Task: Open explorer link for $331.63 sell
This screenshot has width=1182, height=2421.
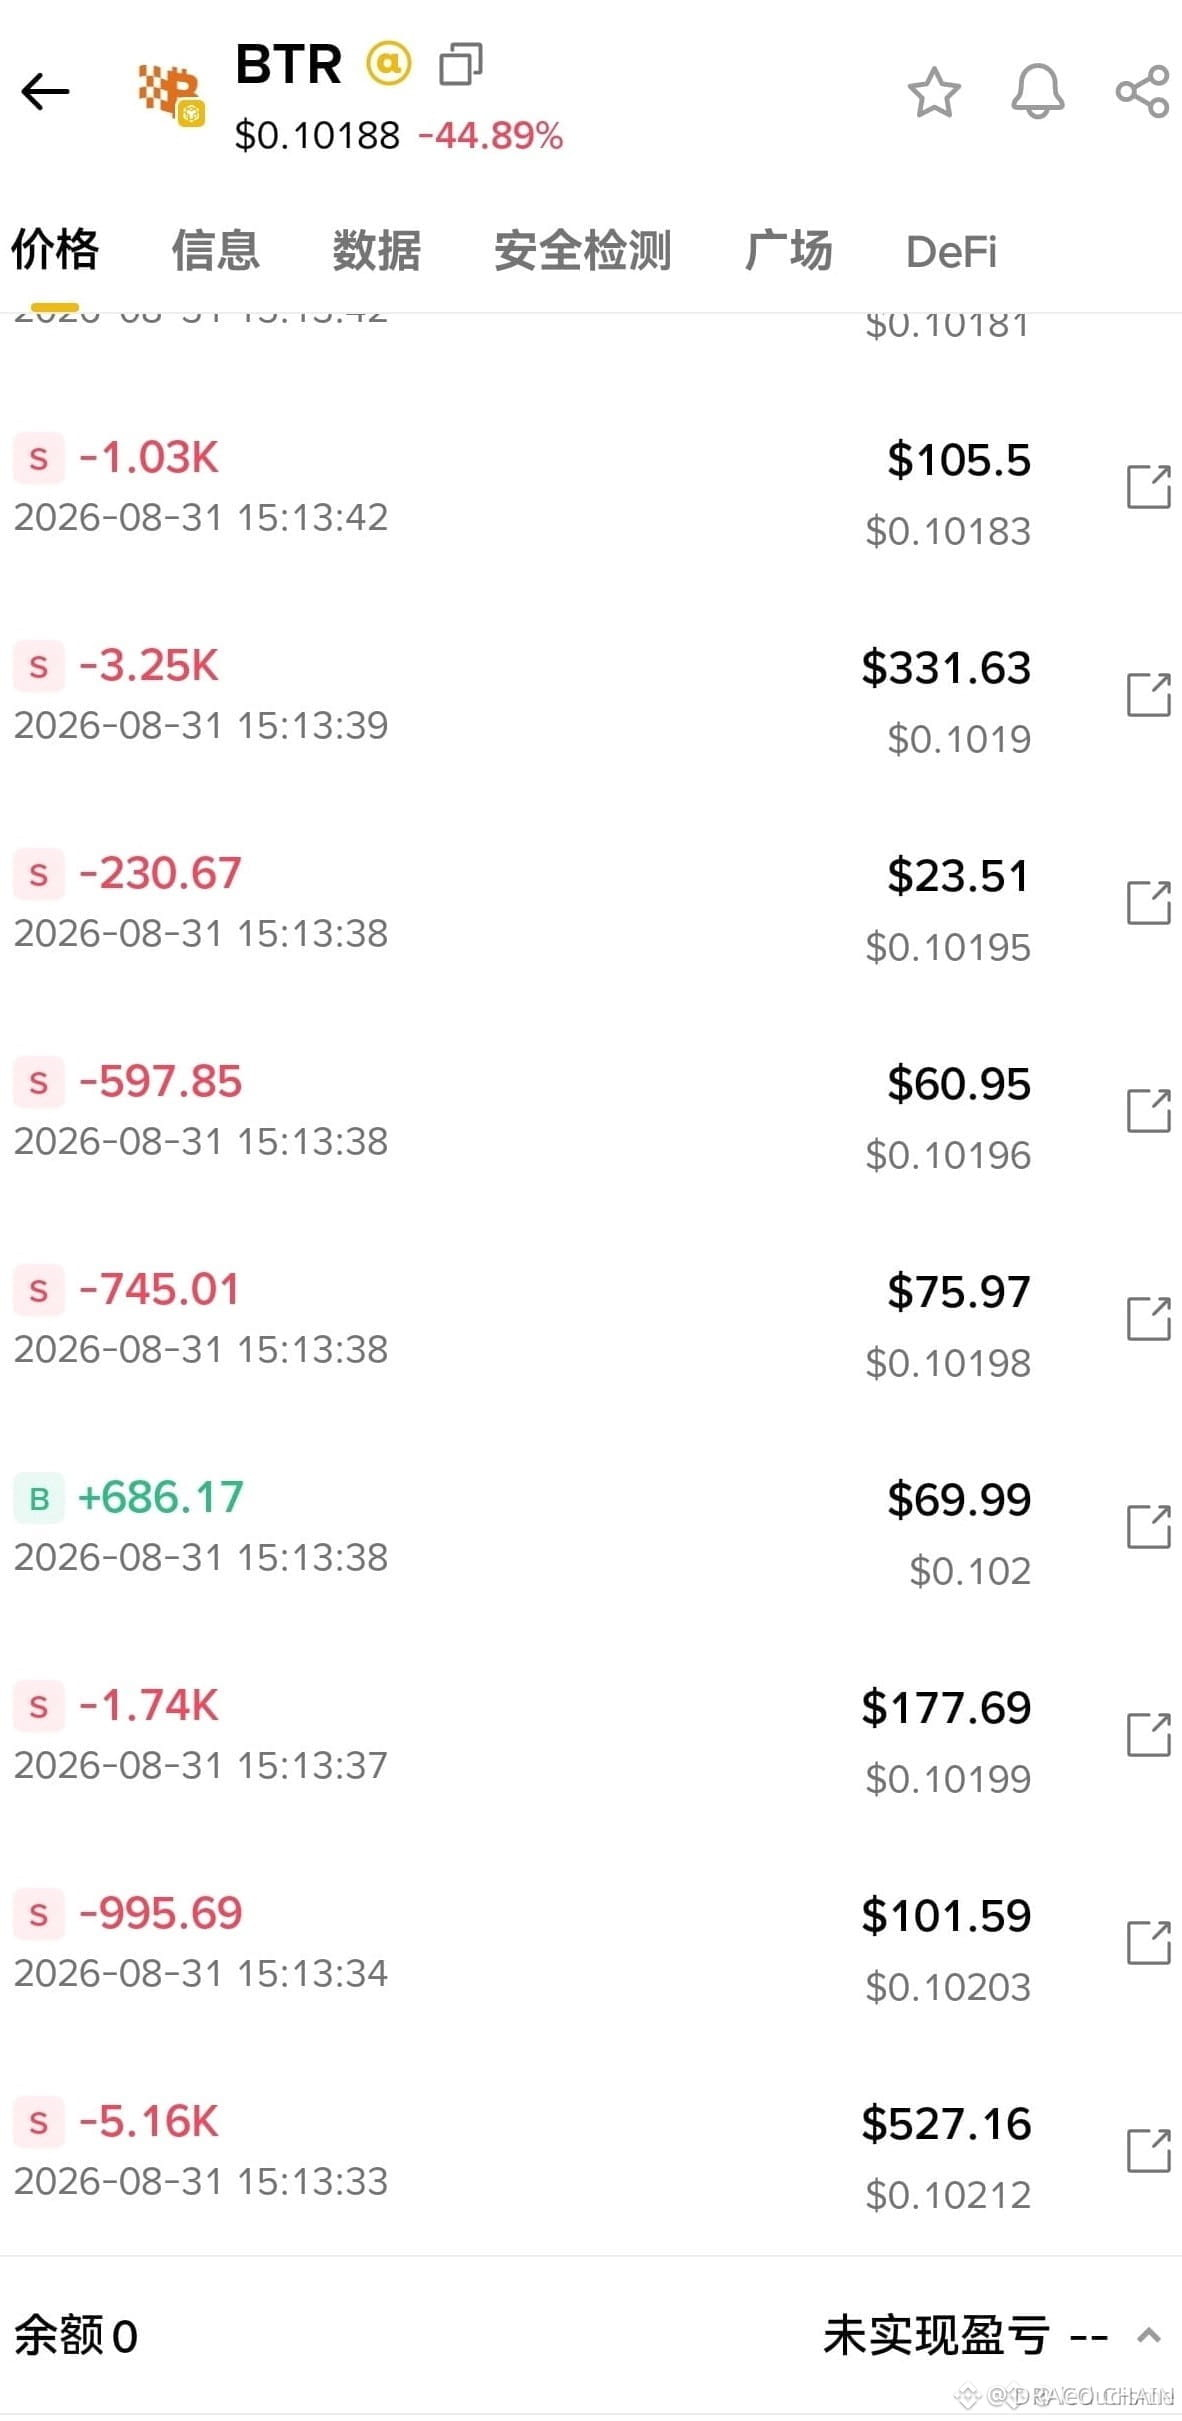Action: click(x=1148, y=695)
